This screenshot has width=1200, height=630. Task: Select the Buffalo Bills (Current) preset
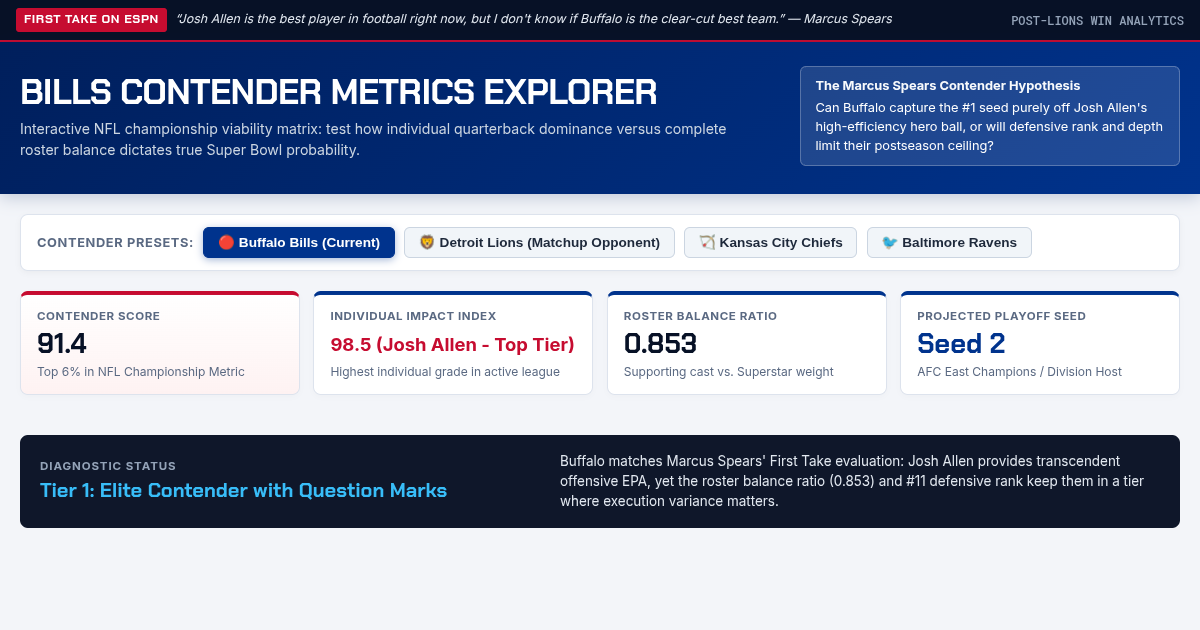click(x=299, y=242)
